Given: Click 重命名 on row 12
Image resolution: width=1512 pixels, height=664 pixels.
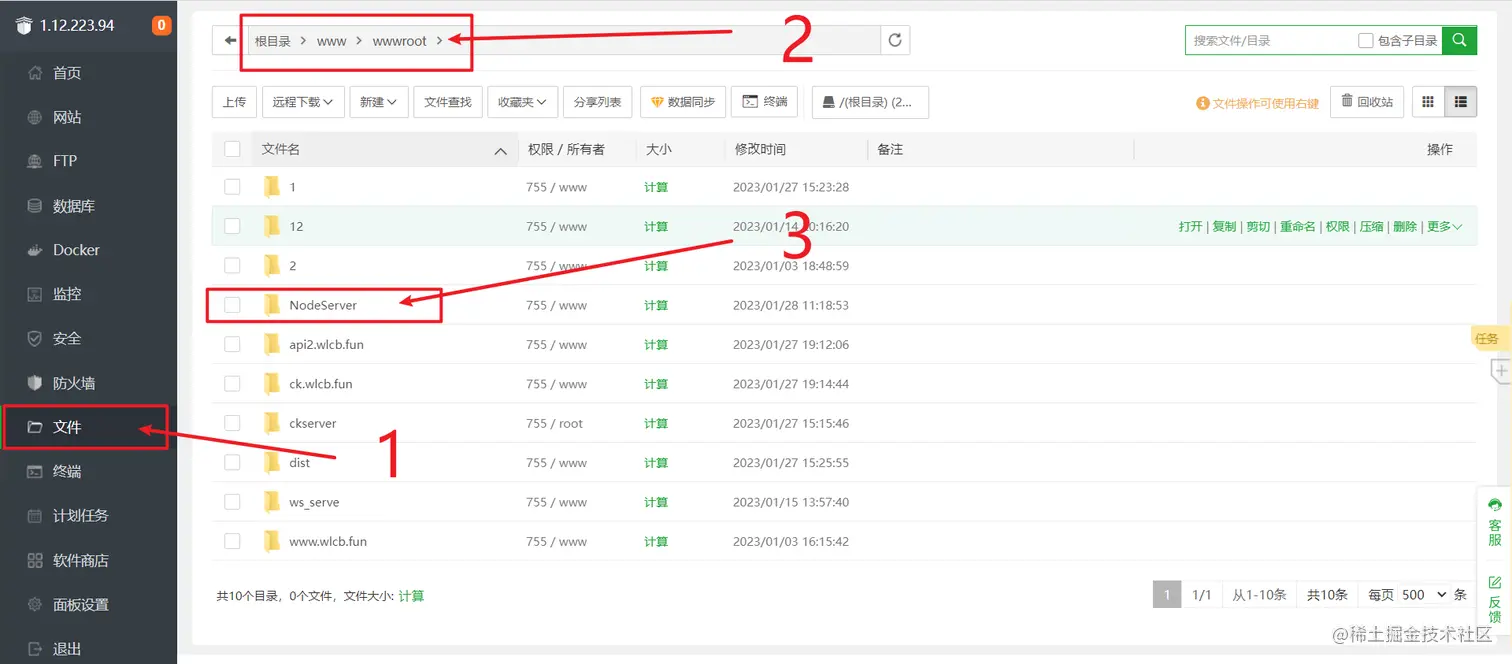Looking at the screenshot, I should (x=1298, y=227).
